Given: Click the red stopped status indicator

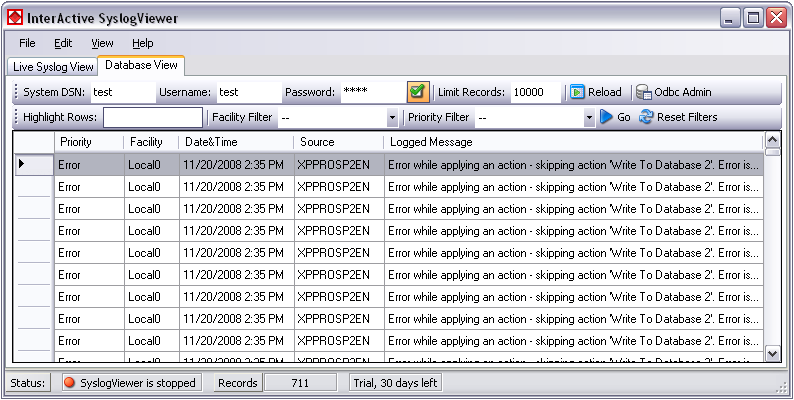Looking at the screenshot, I should [70, 383].
